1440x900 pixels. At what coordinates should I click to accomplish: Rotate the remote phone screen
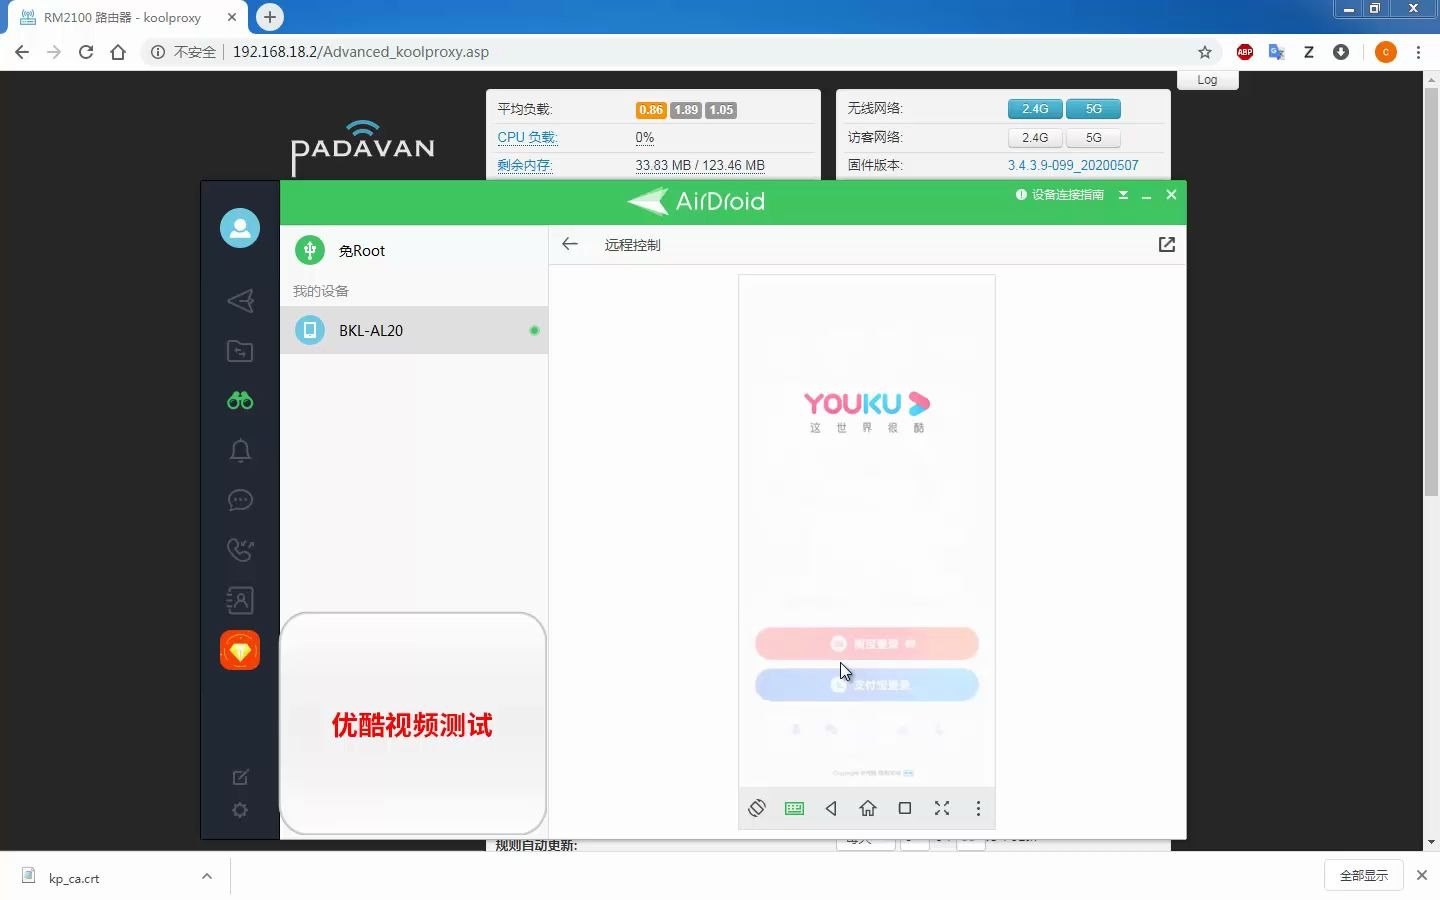click(757, 808)
